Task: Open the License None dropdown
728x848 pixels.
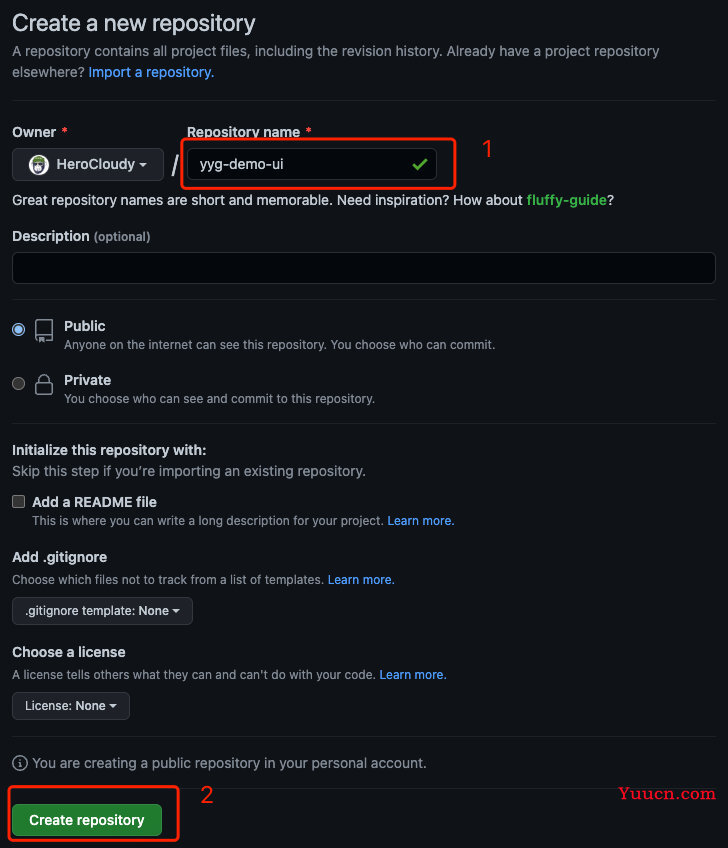Action: [x=71, y=706]
